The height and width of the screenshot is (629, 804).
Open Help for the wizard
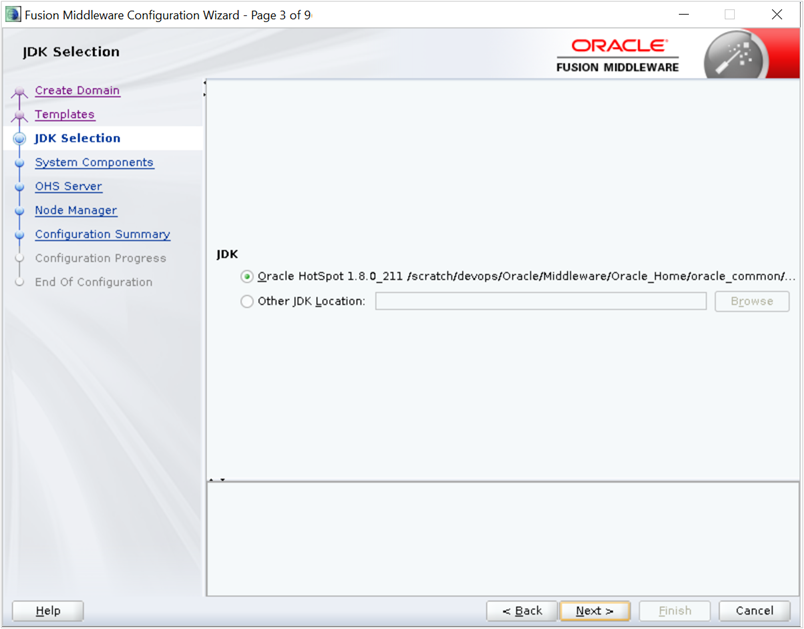48,611
